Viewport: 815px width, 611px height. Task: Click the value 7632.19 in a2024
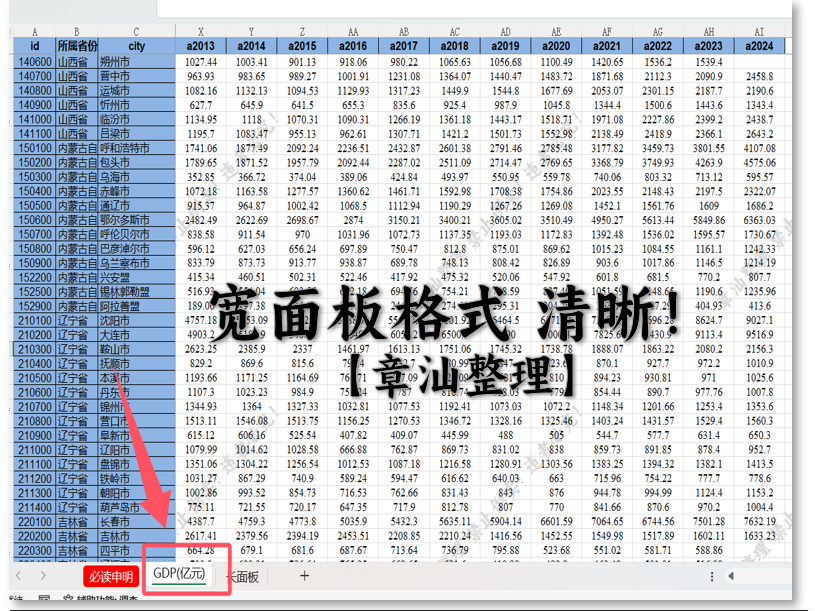(x=759, y=522)
